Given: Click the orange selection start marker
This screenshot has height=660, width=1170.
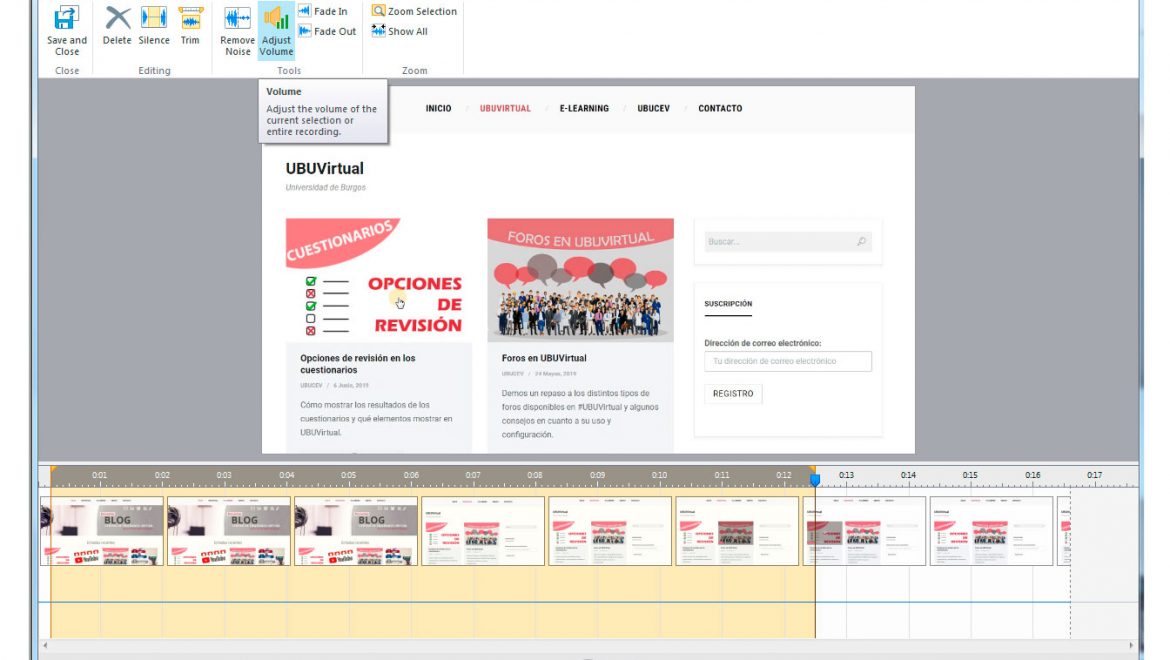Looking at the screenshot, I should coord(53,471).
